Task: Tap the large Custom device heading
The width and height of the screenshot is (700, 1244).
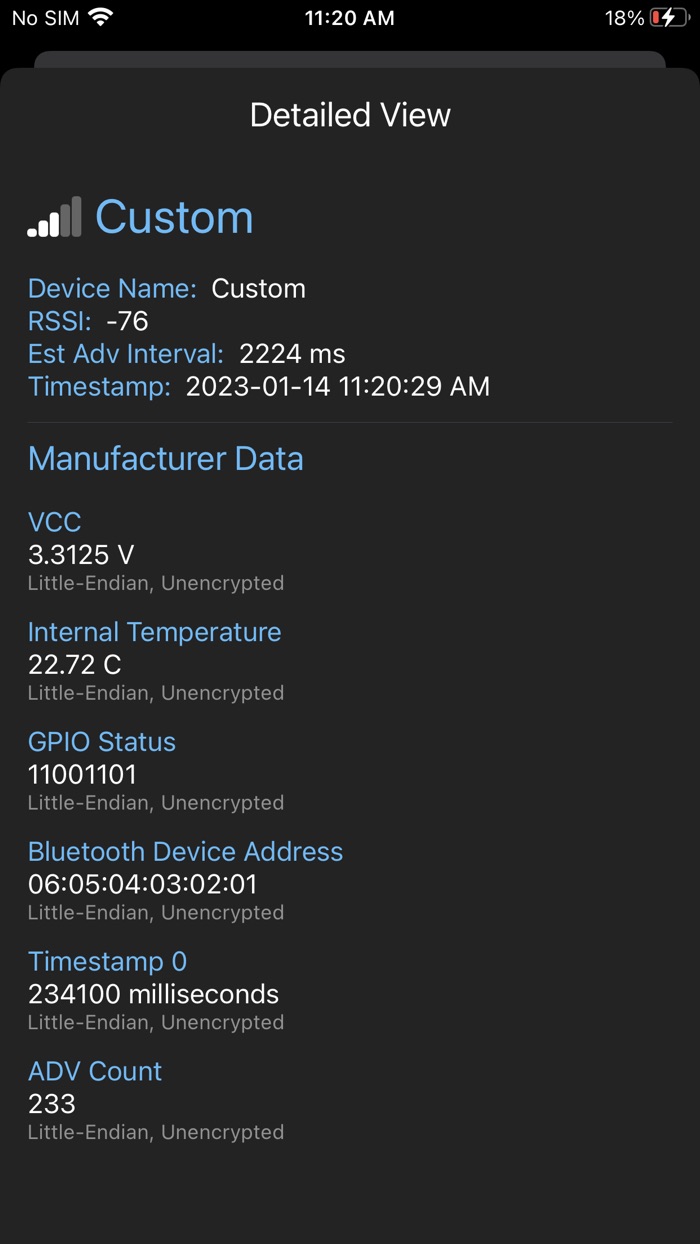Action: point(174,217)
